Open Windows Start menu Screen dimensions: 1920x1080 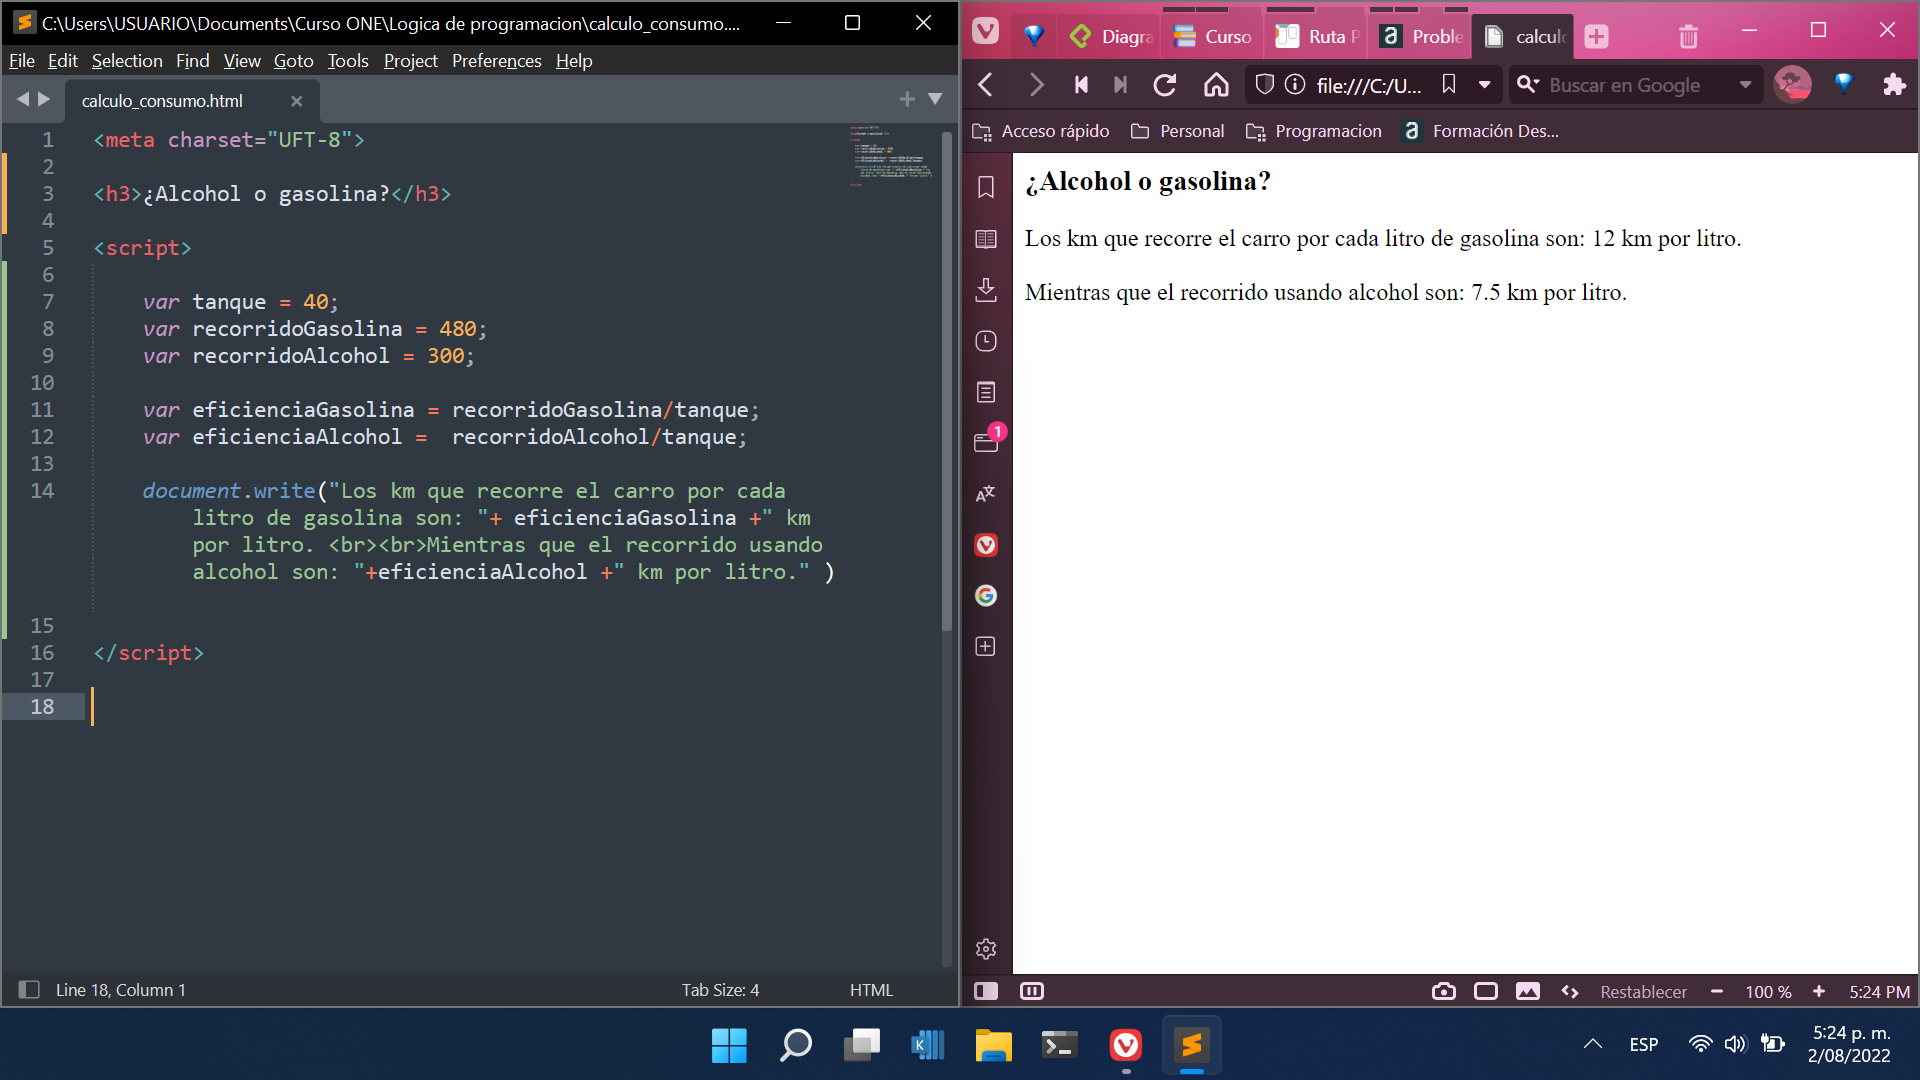click(729, 1046)
